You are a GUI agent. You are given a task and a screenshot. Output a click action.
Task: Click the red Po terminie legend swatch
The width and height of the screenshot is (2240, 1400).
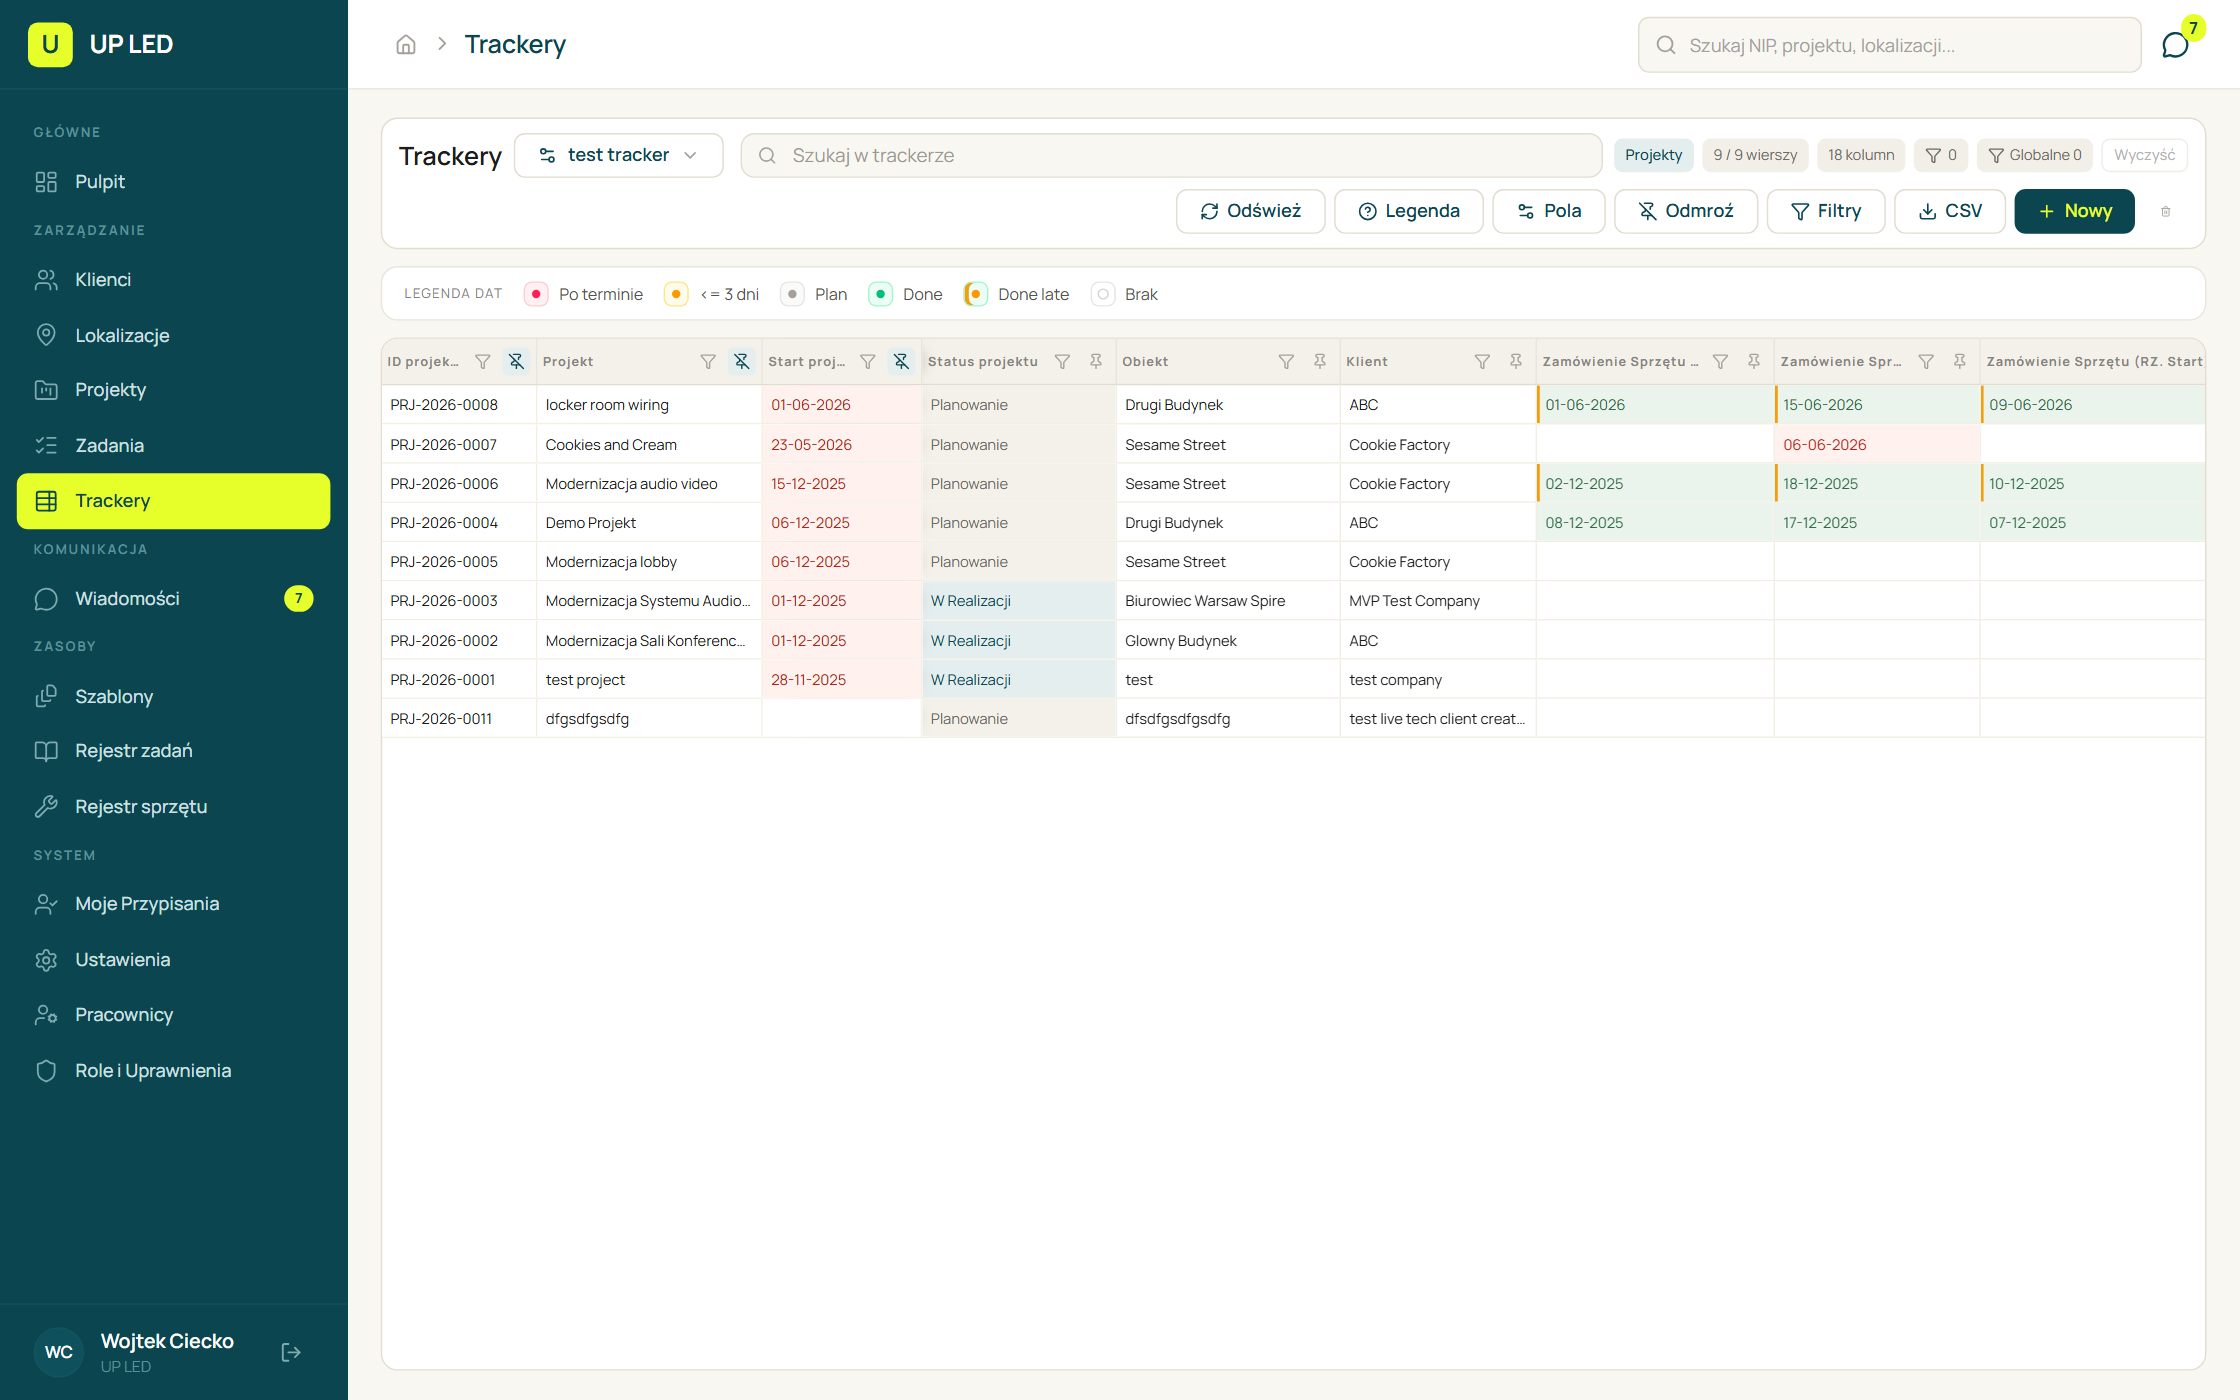pyautogui.click(x=536, y=294)
